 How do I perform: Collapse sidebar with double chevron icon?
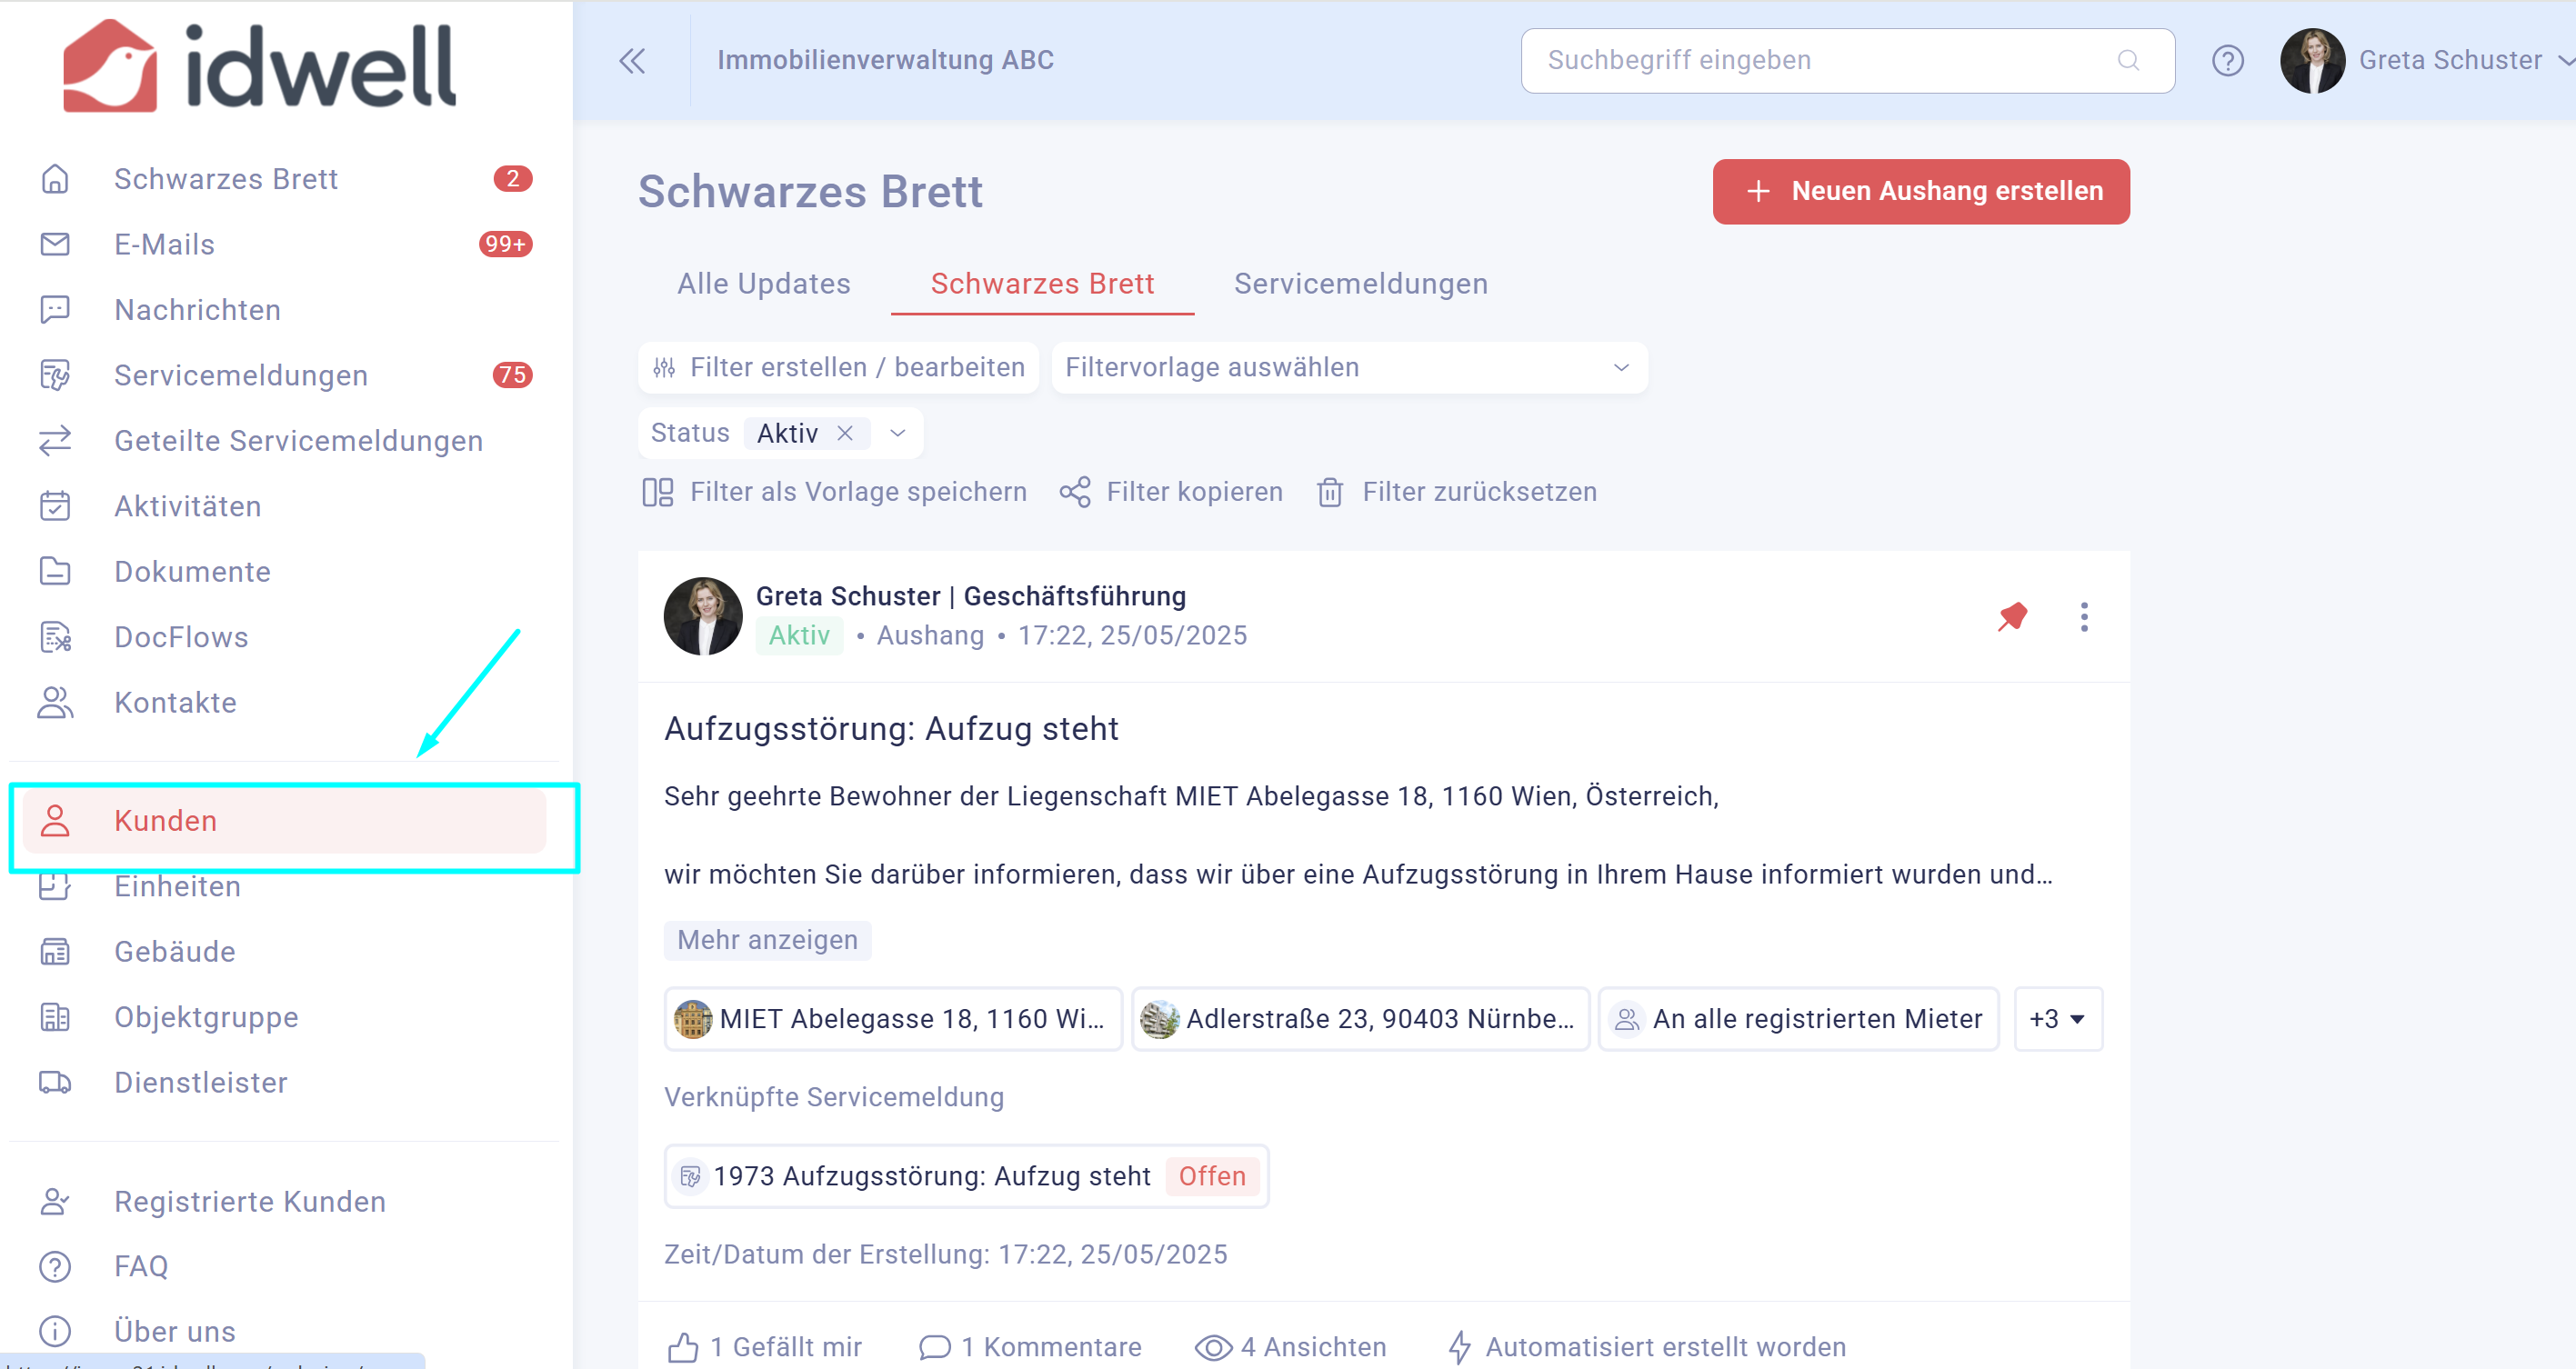coord(632,61)
